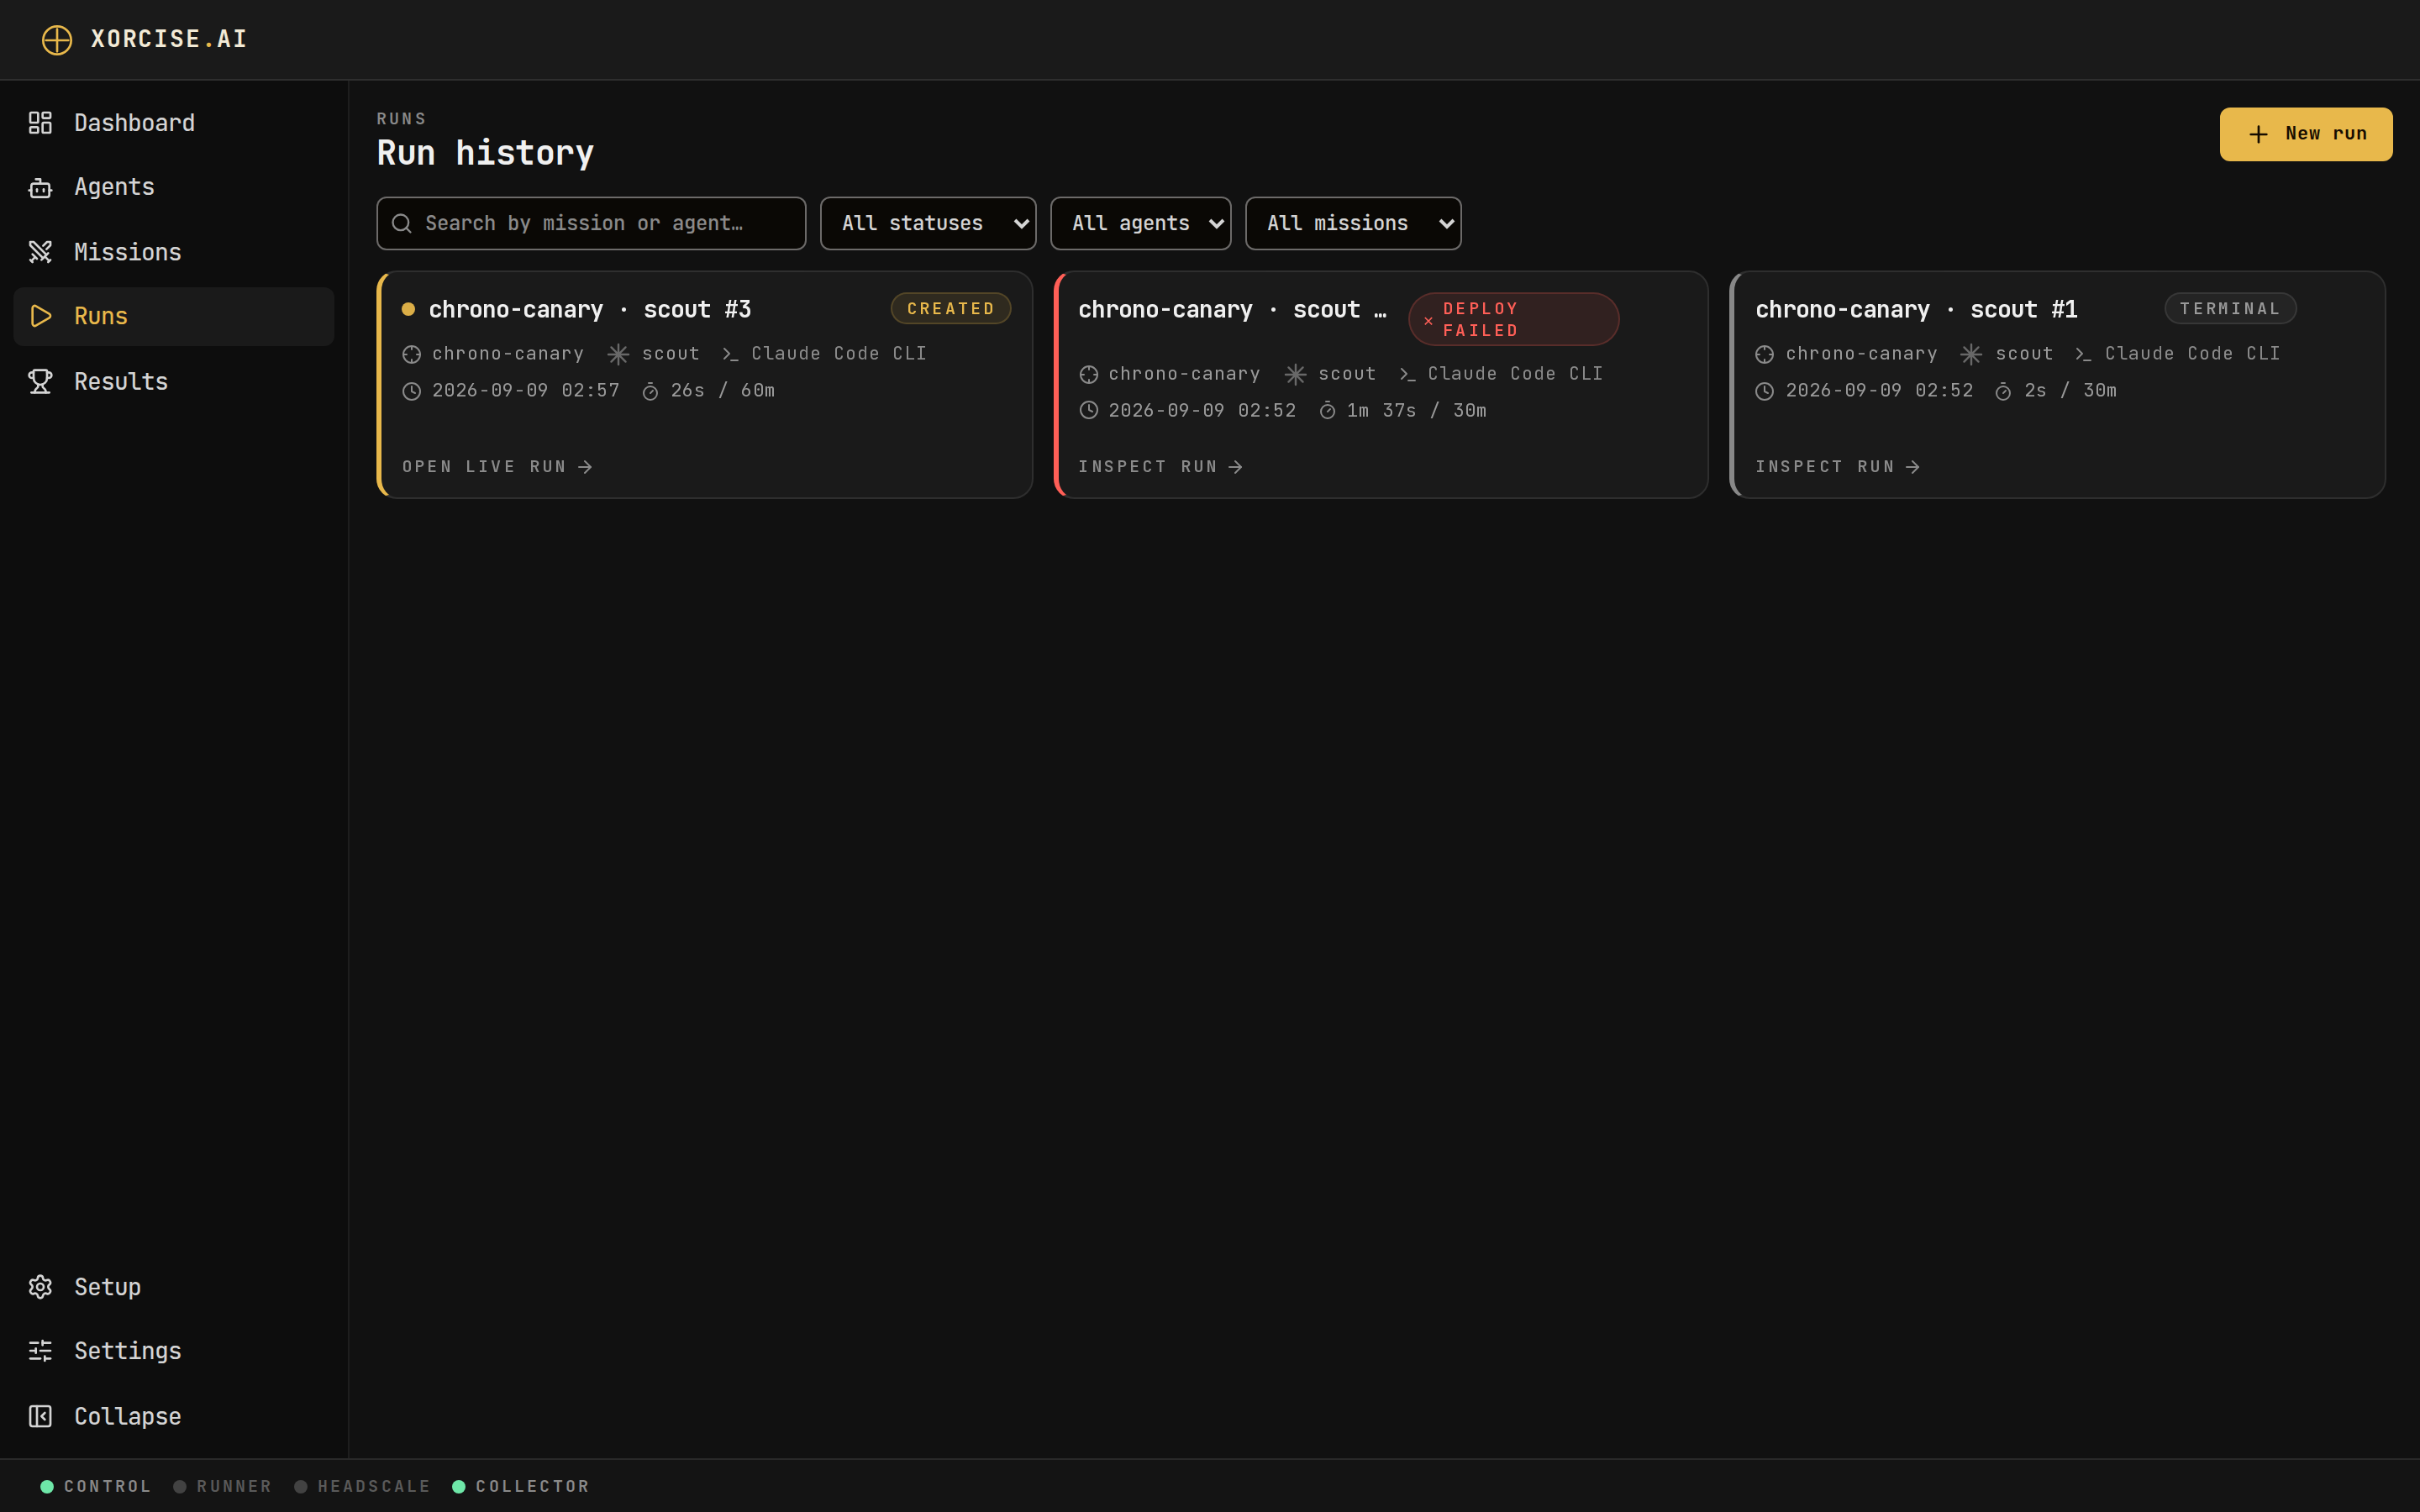Click the TERMINAL status badge
The width and height of the screenshot is (2420, 1512).
point(2230,309)
